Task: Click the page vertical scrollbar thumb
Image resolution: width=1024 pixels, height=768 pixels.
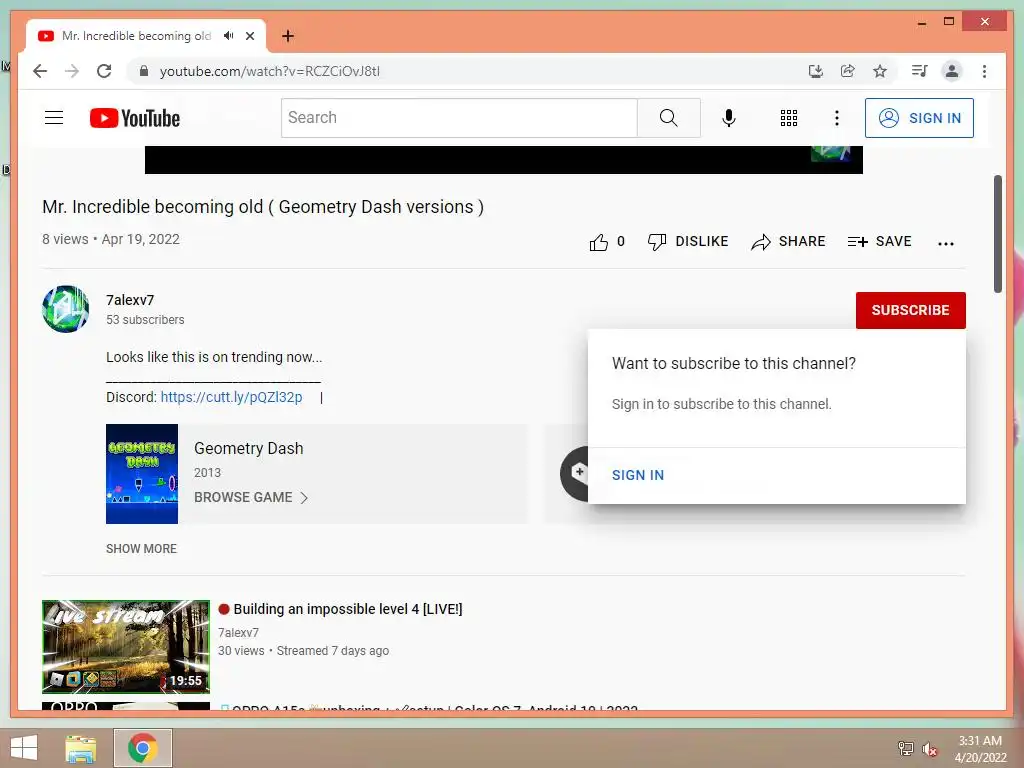Action: [x=998, y=234]
